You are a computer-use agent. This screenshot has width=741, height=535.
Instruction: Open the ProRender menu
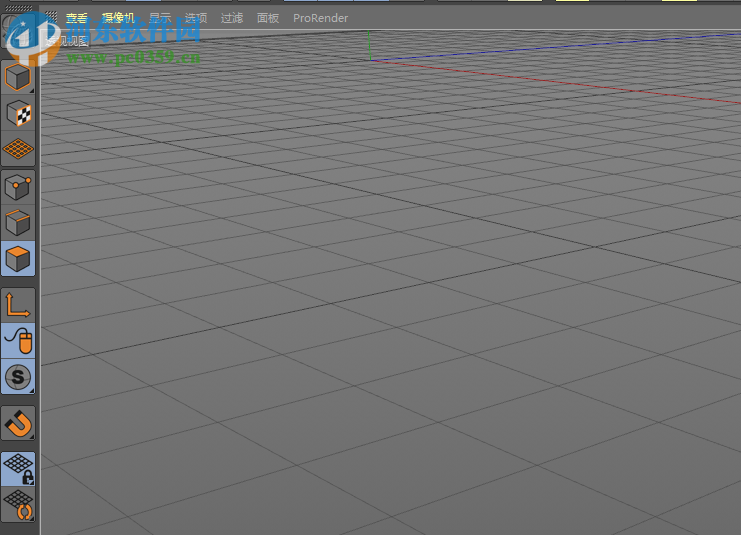[x=320, y=18]
